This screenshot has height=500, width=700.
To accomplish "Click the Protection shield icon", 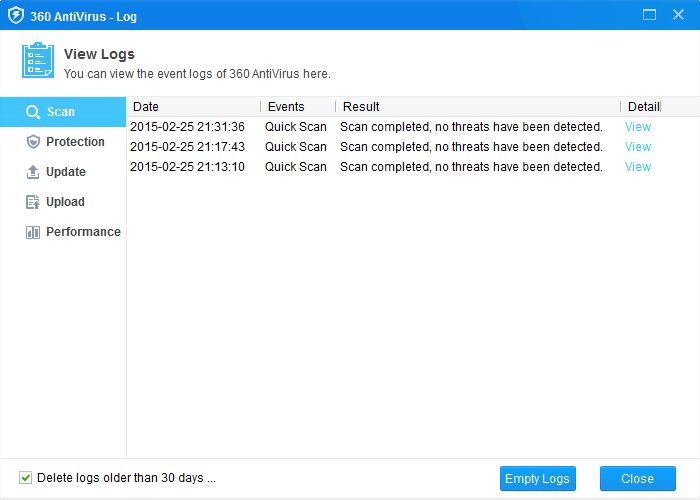I will pos(33,142).
